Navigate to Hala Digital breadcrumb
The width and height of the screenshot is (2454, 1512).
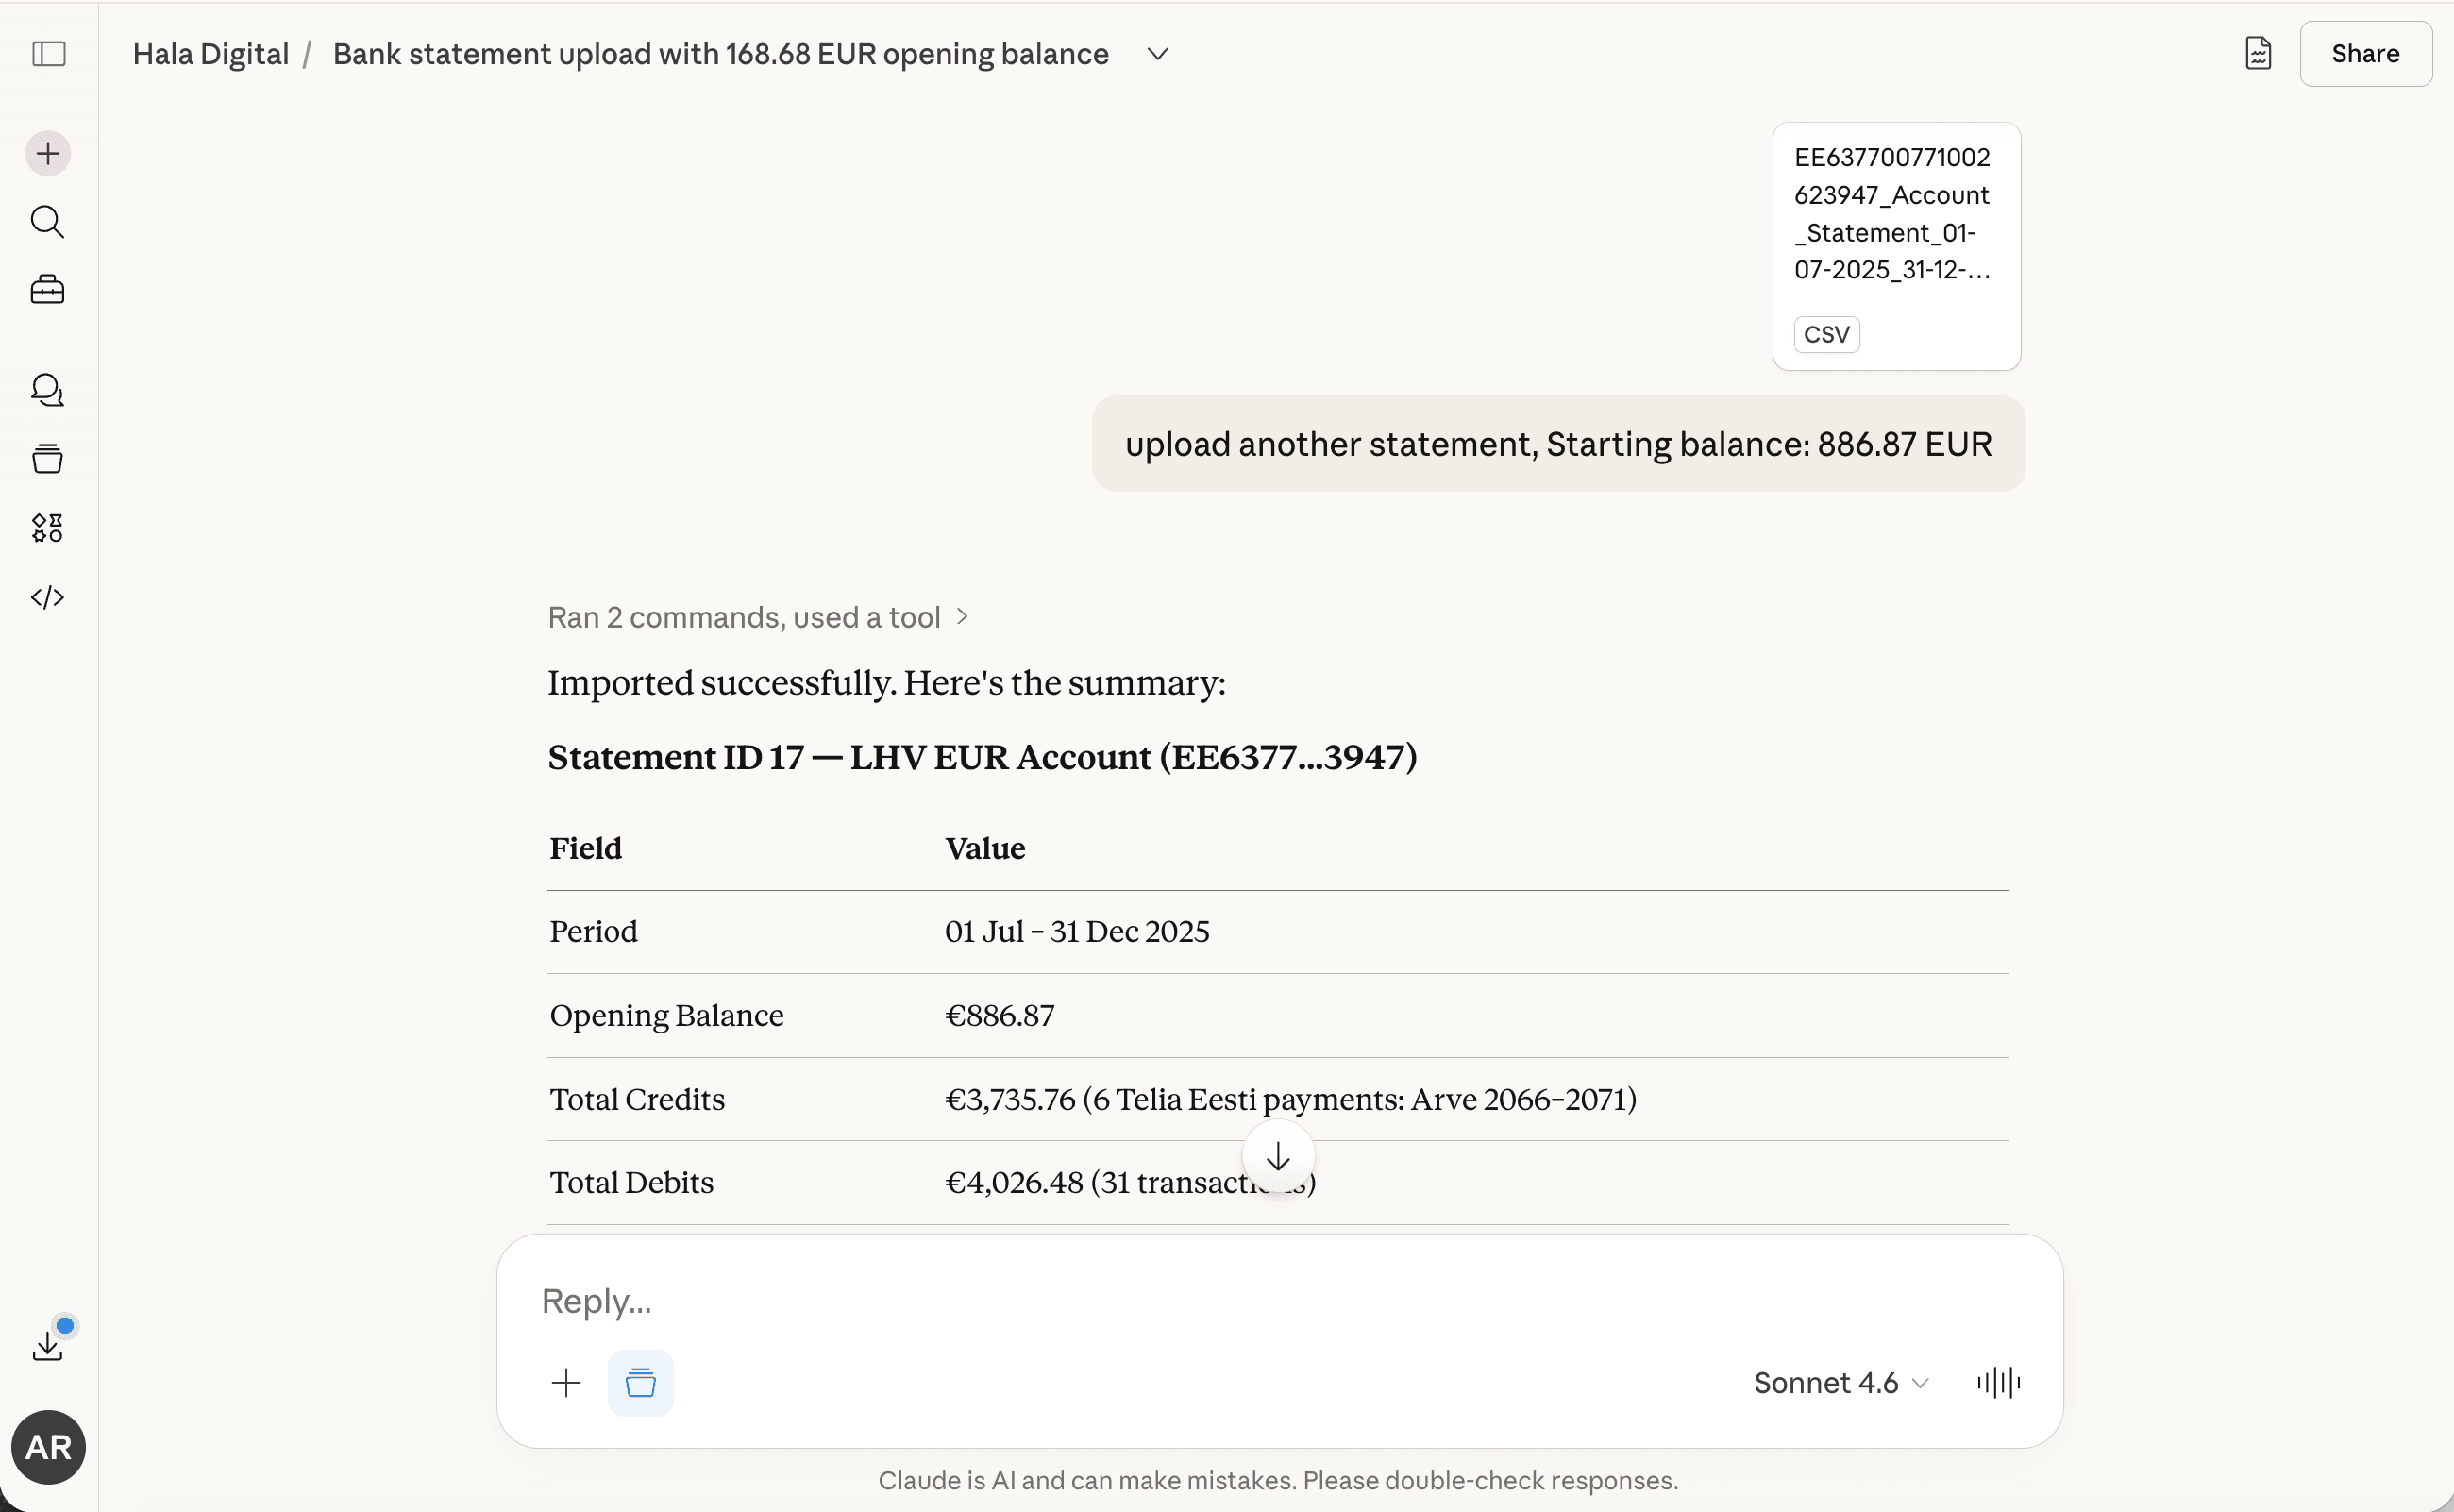[x=210, y=53]
